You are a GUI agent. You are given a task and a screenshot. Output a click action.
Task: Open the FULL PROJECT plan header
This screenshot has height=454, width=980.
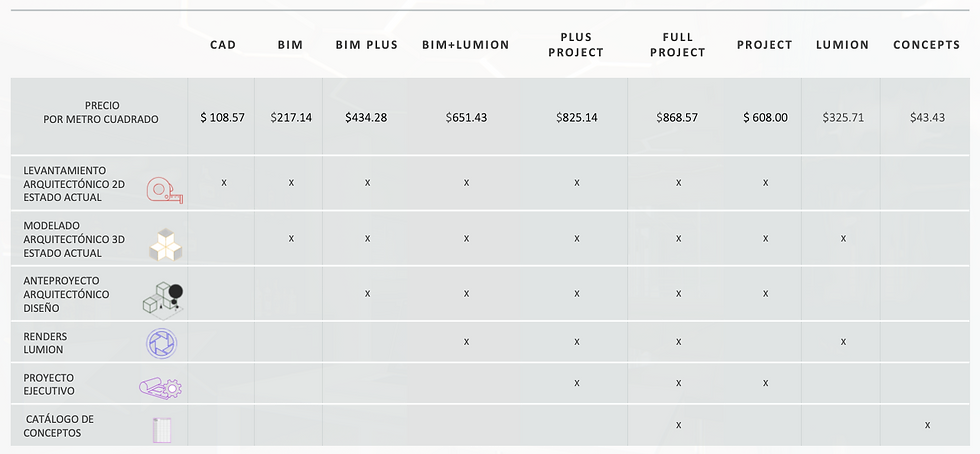pos(678,45)
